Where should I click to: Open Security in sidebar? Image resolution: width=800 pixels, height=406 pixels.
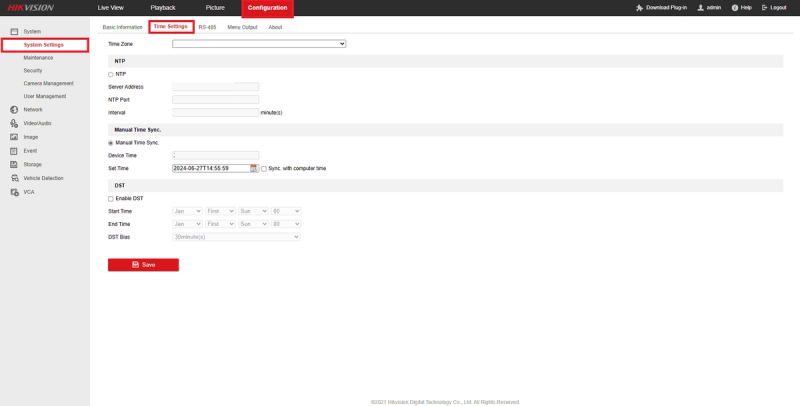(x=33, y=70)
